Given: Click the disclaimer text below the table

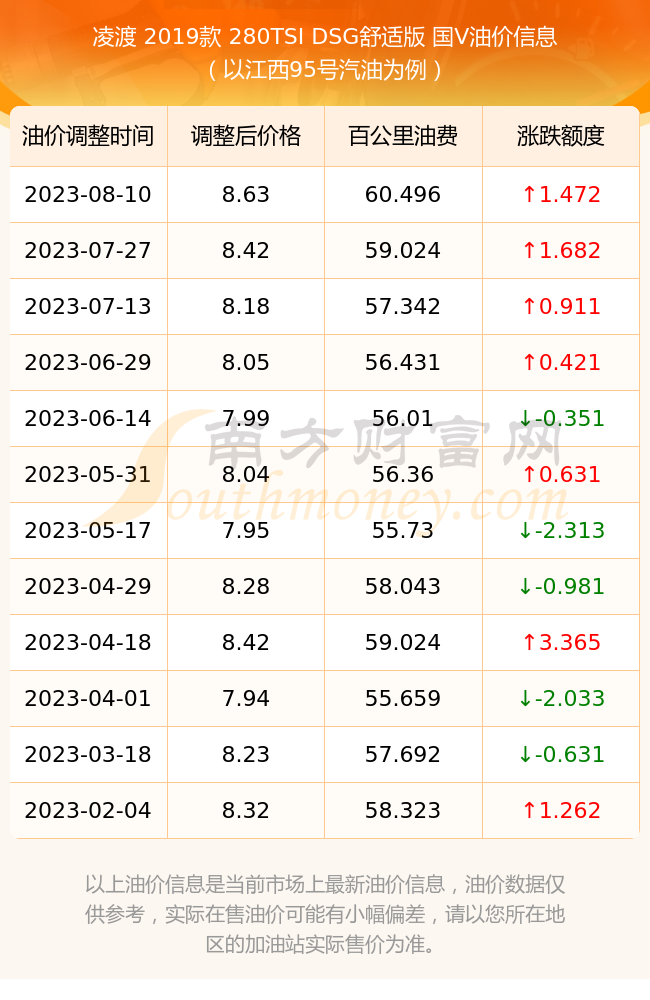Looking at the screenshot, I should pyautogui.click(x=325, y=914).
